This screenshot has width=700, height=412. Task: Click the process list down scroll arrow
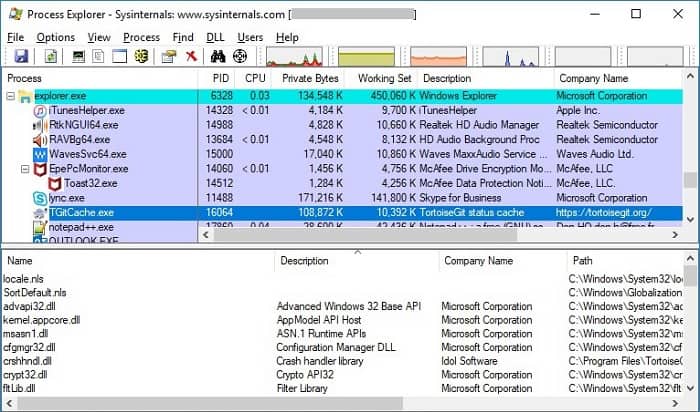(690, 220)
